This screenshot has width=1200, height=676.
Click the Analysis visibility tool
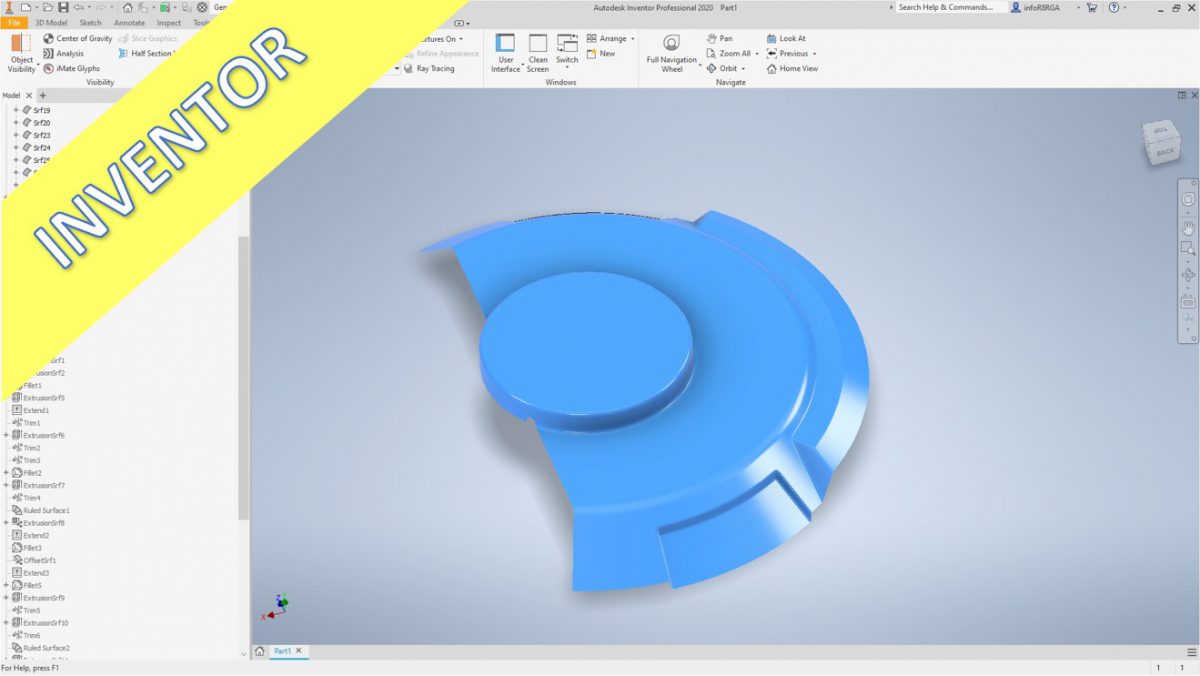(63, 54)
